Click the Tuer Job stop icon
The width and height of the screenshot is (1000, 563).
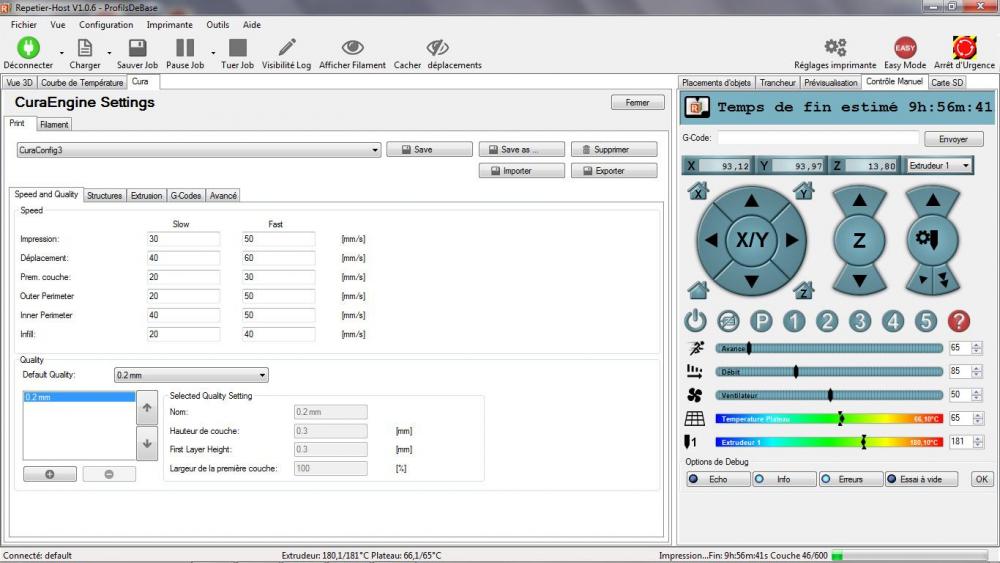(237, 48)
